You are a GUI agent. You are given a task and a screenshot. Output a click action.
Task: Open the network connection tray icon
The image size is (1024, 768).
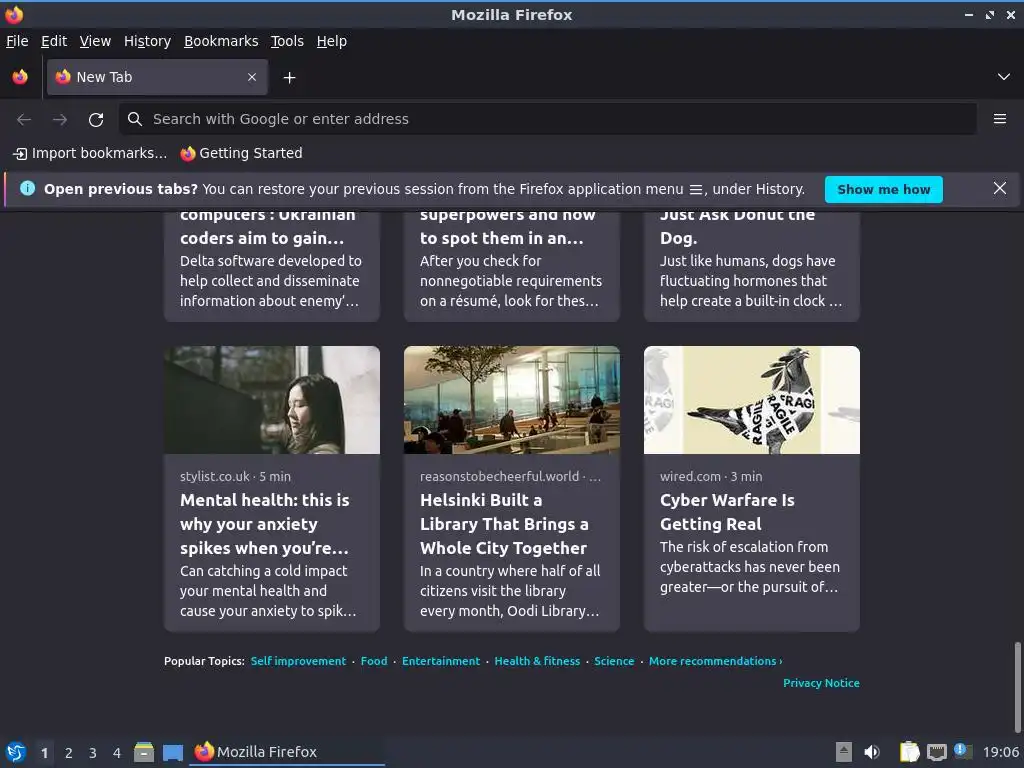point(936,752)
